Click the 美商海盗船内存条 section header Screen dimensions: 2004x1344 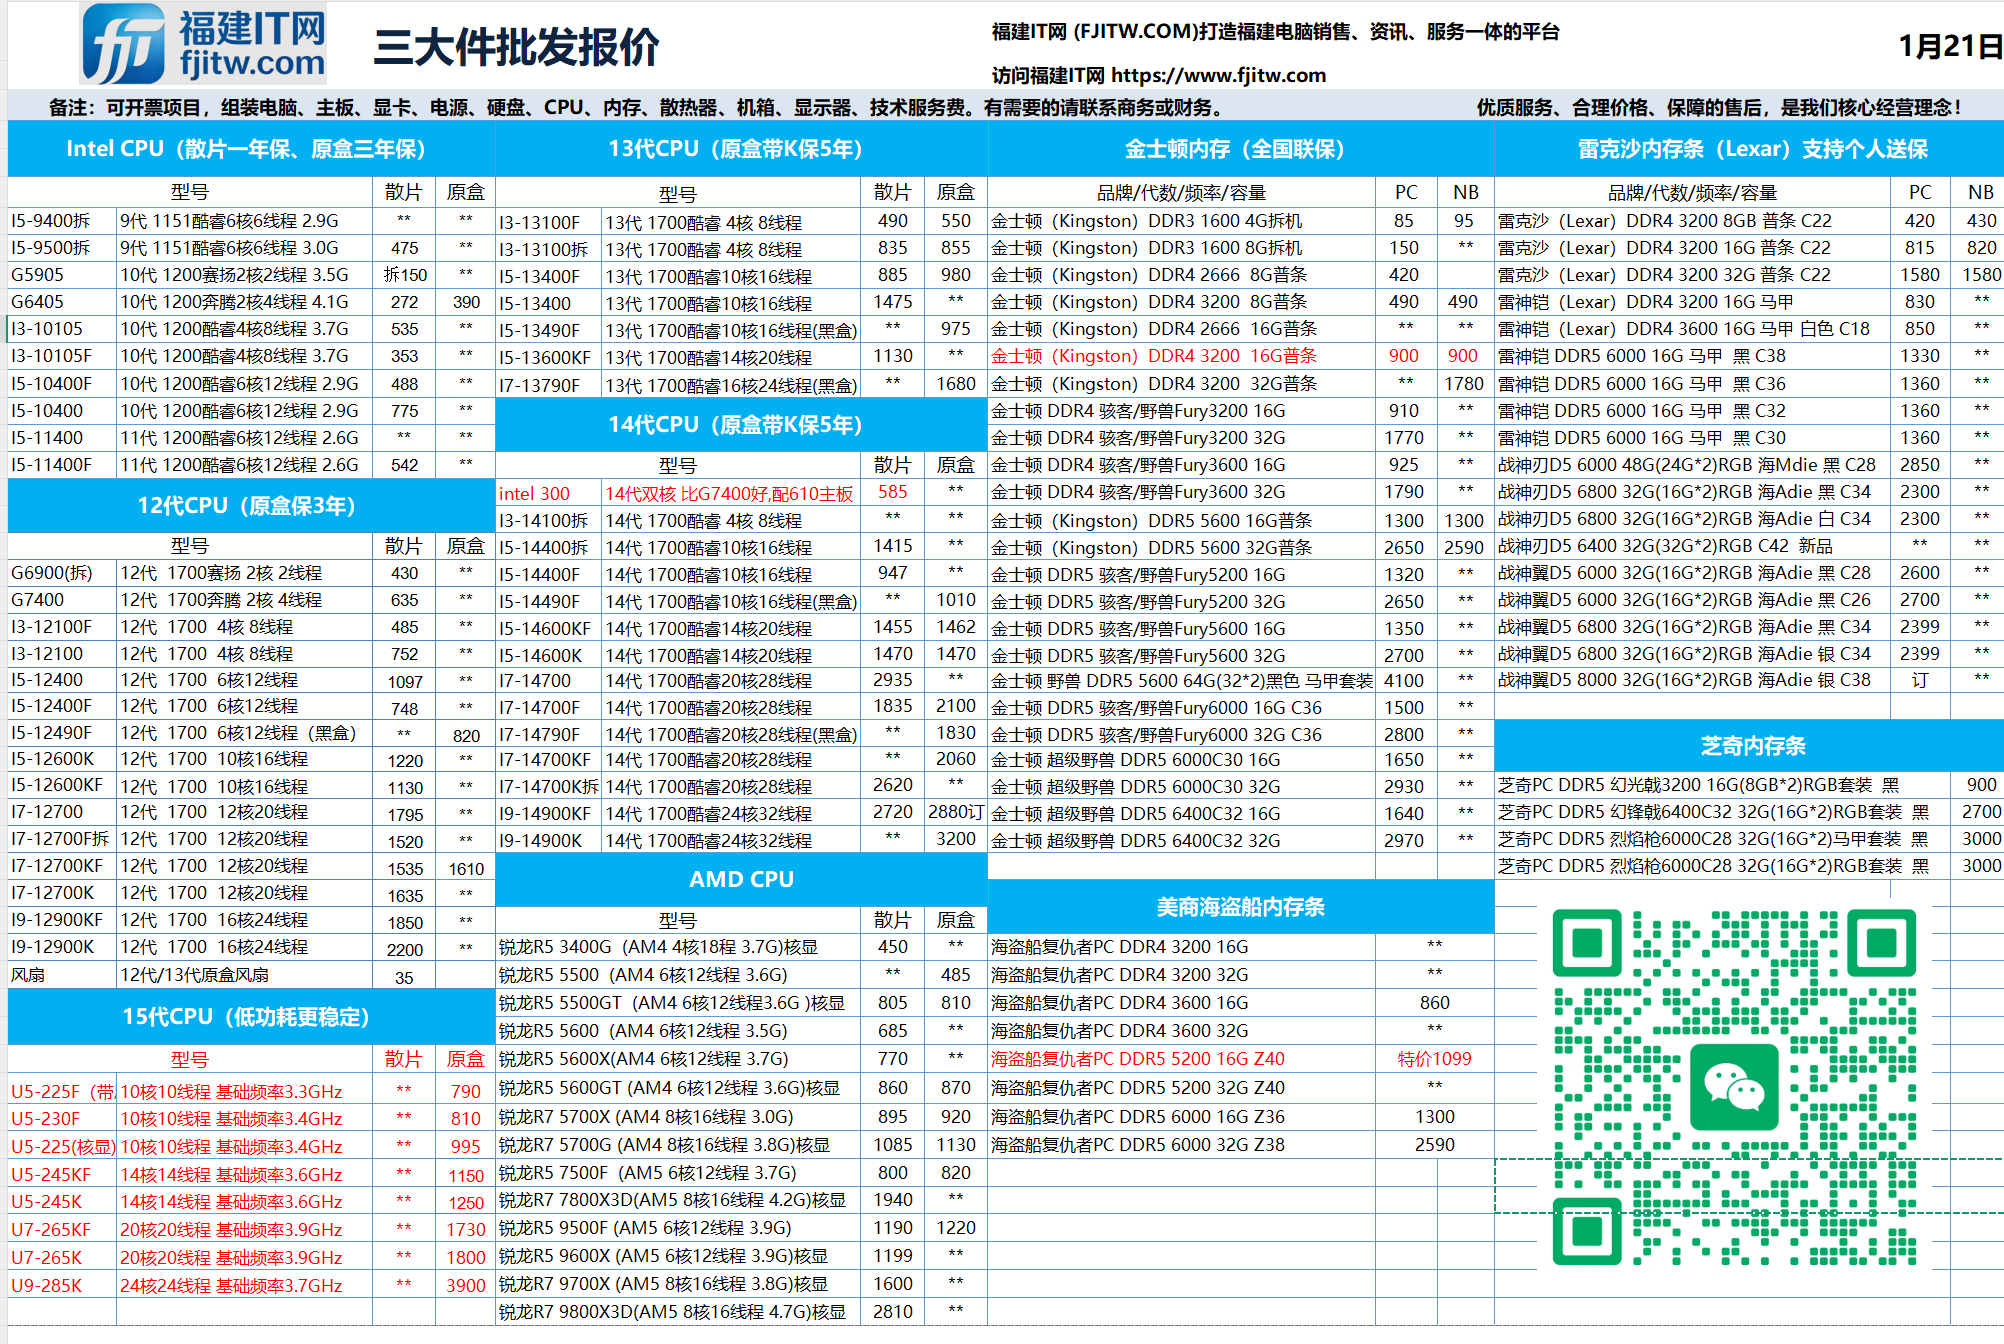click(1240, 907)
